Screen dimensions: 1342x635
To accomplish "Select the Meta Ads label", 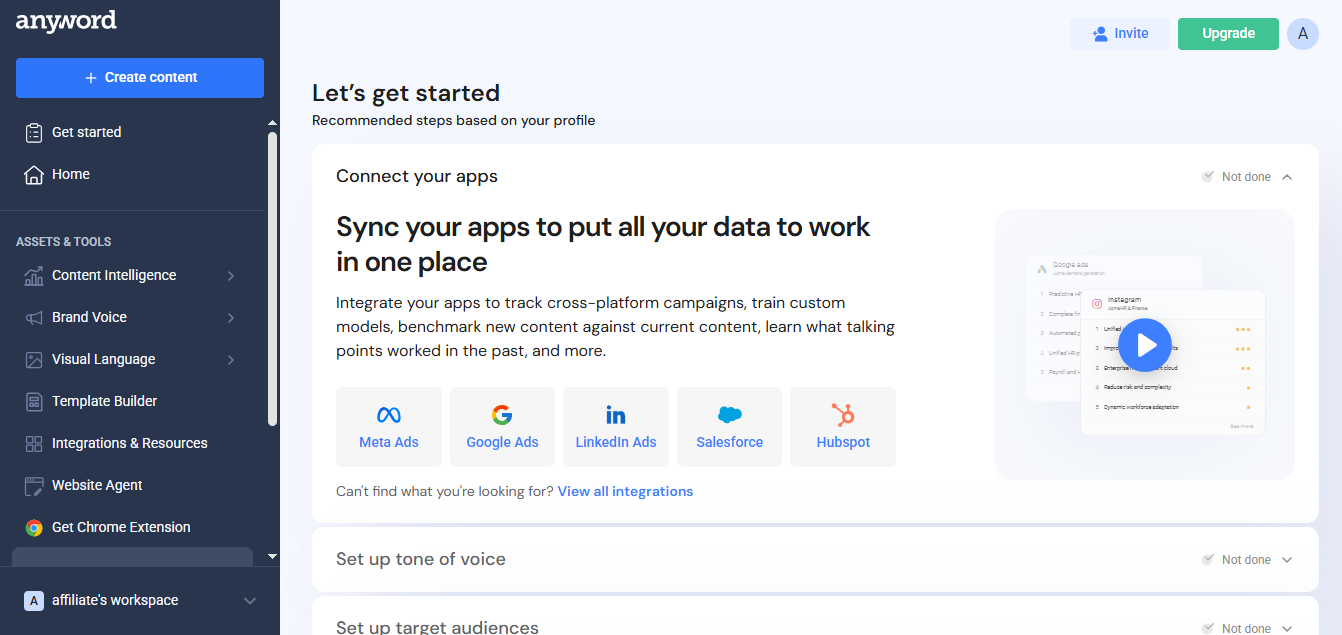I will click(x=389, y=442).
